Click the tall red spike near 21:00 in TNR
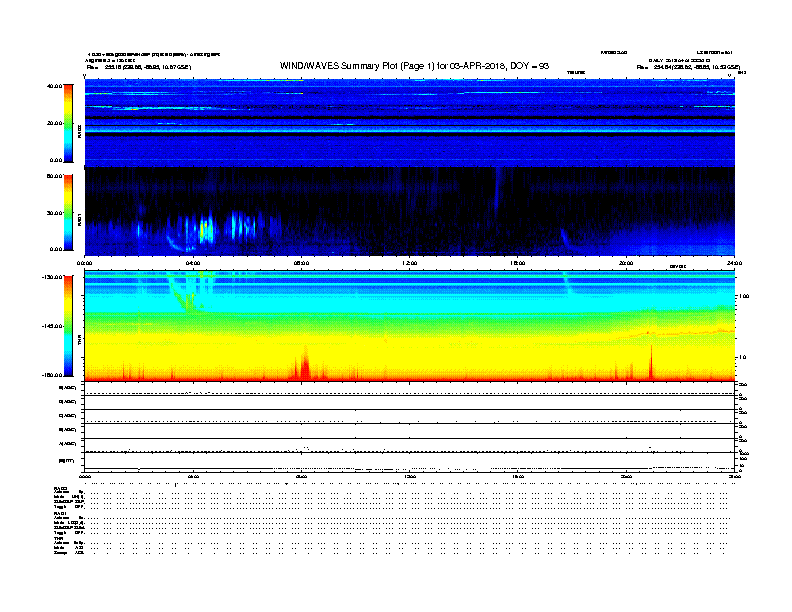The image size is (792, 612). tap(651, 362)
